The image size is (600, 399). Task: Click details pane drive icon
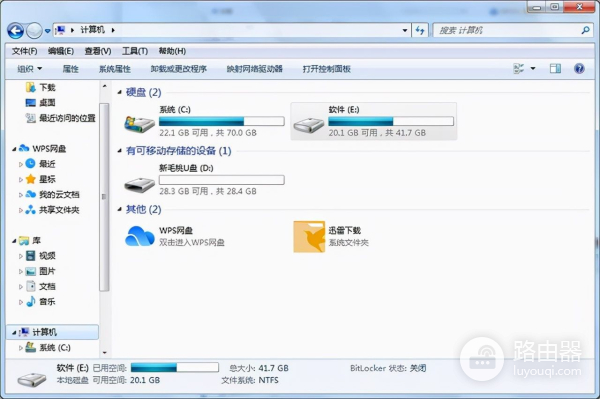click(32, 379)
